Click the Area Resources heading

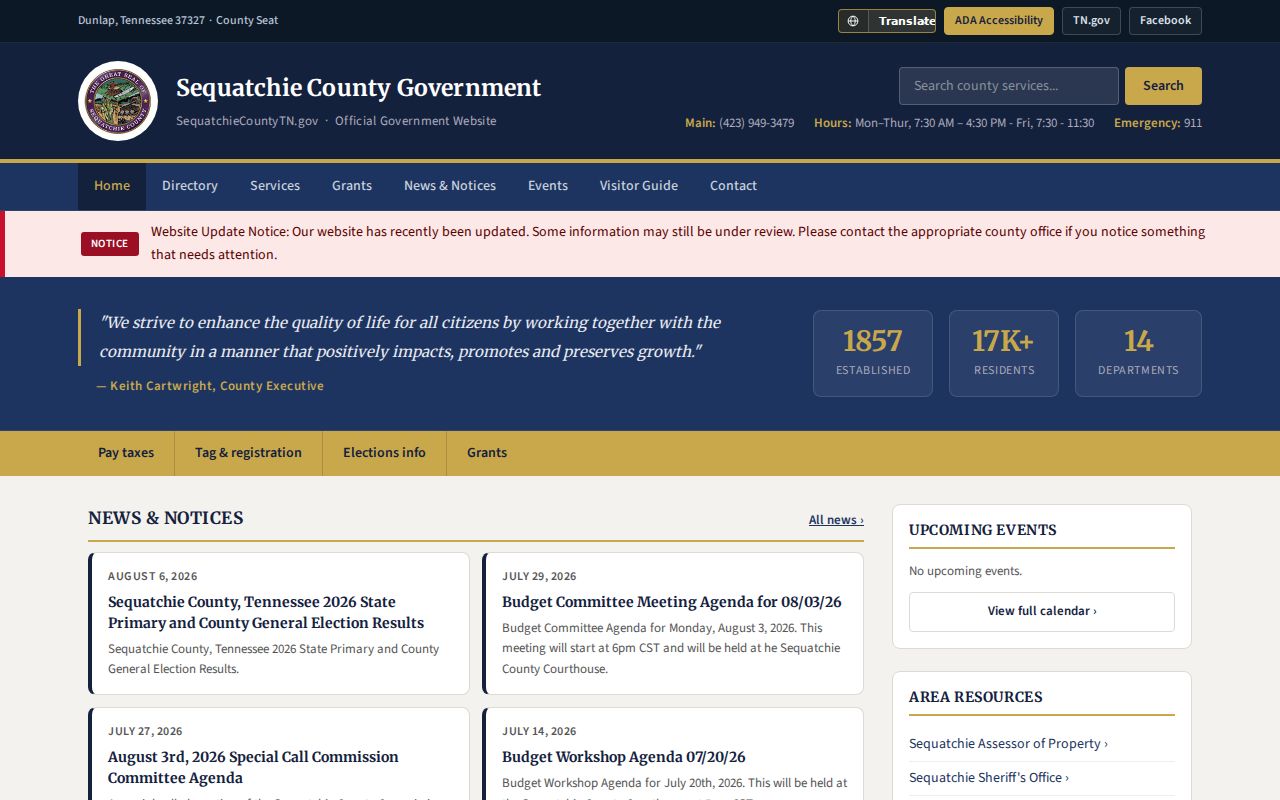click(975, 697)
